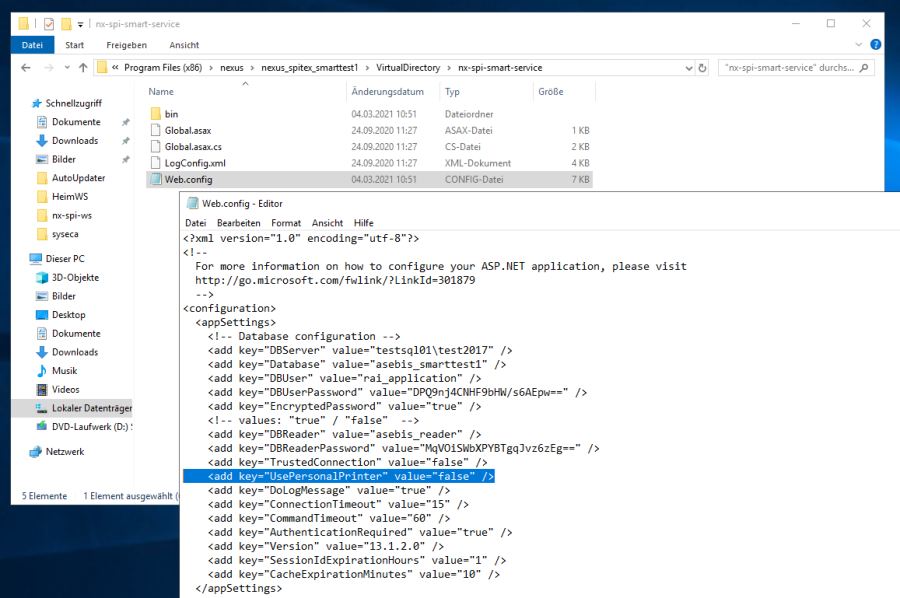Image resolution: width=900 pixels, height=598 pixels.
Task: Open the bin folder icon
Action: pyautogui.click(x=155, y=114)
